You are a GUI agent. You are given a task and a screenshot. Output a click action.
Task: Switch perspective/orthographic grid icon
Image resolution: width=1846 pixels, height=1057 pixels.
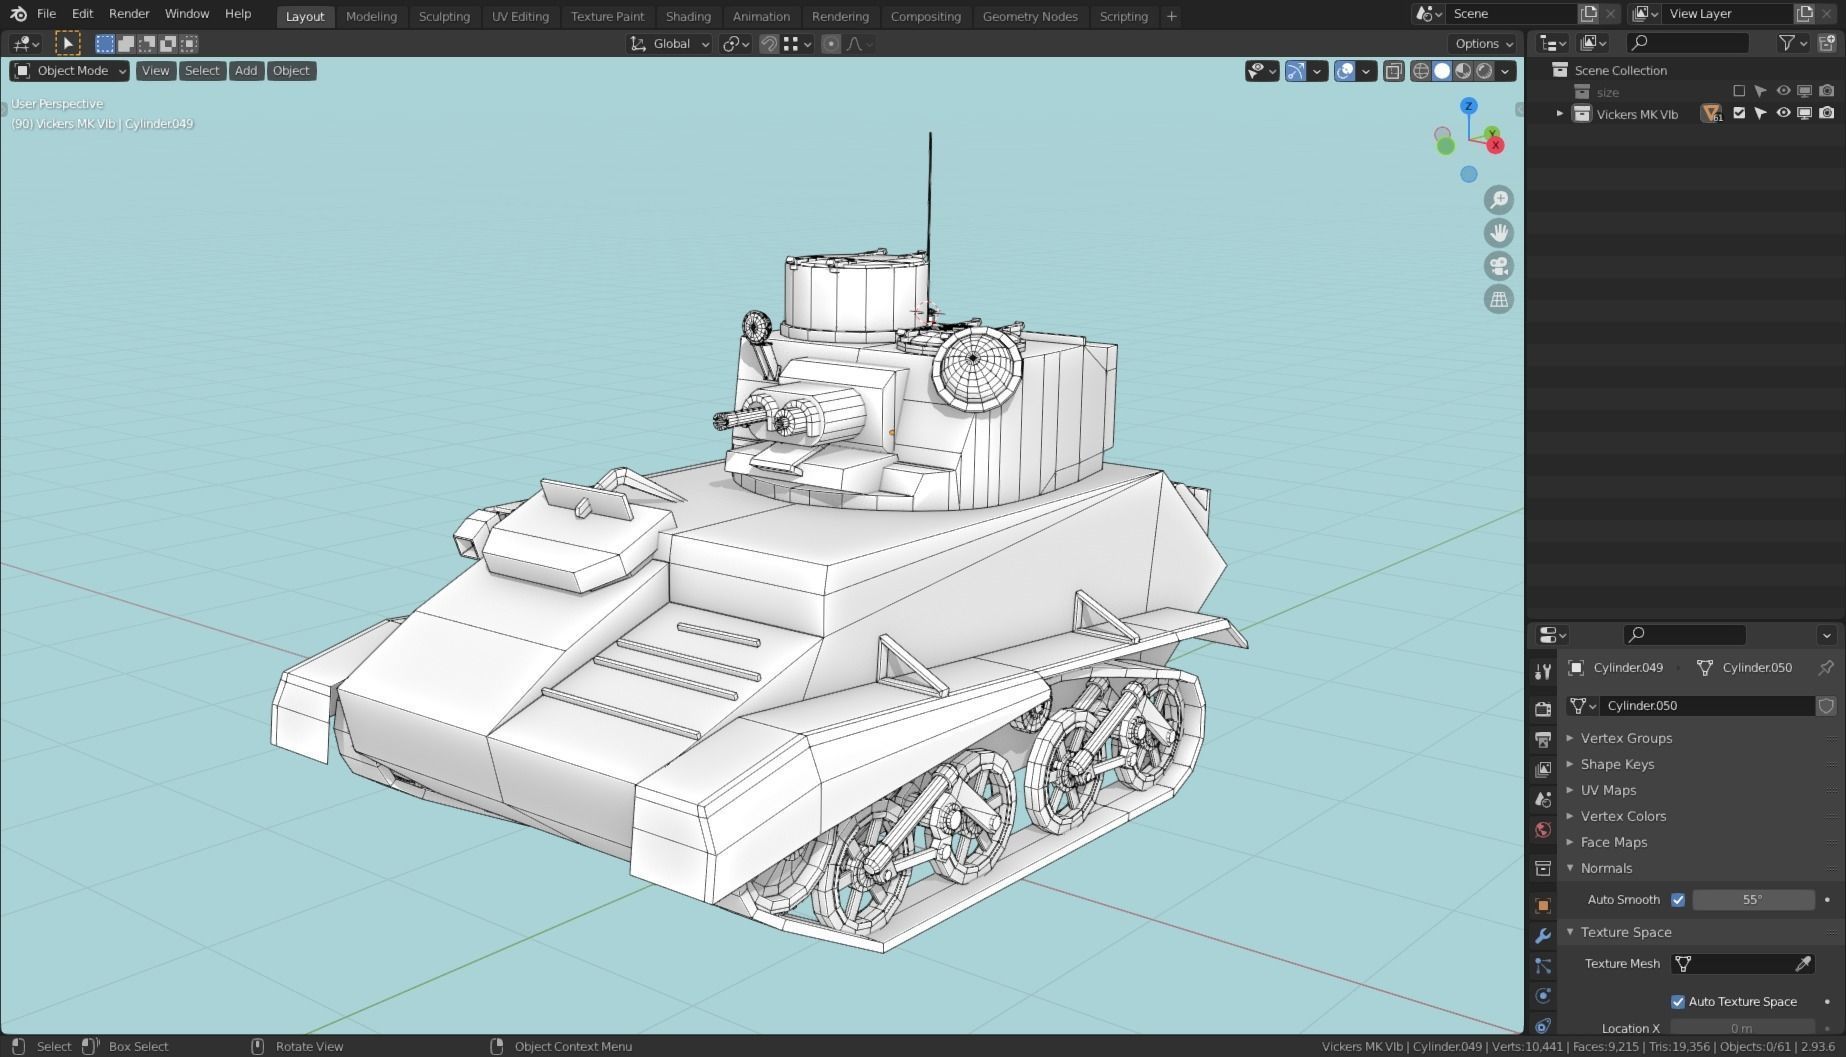click(x=1498, y=299)
